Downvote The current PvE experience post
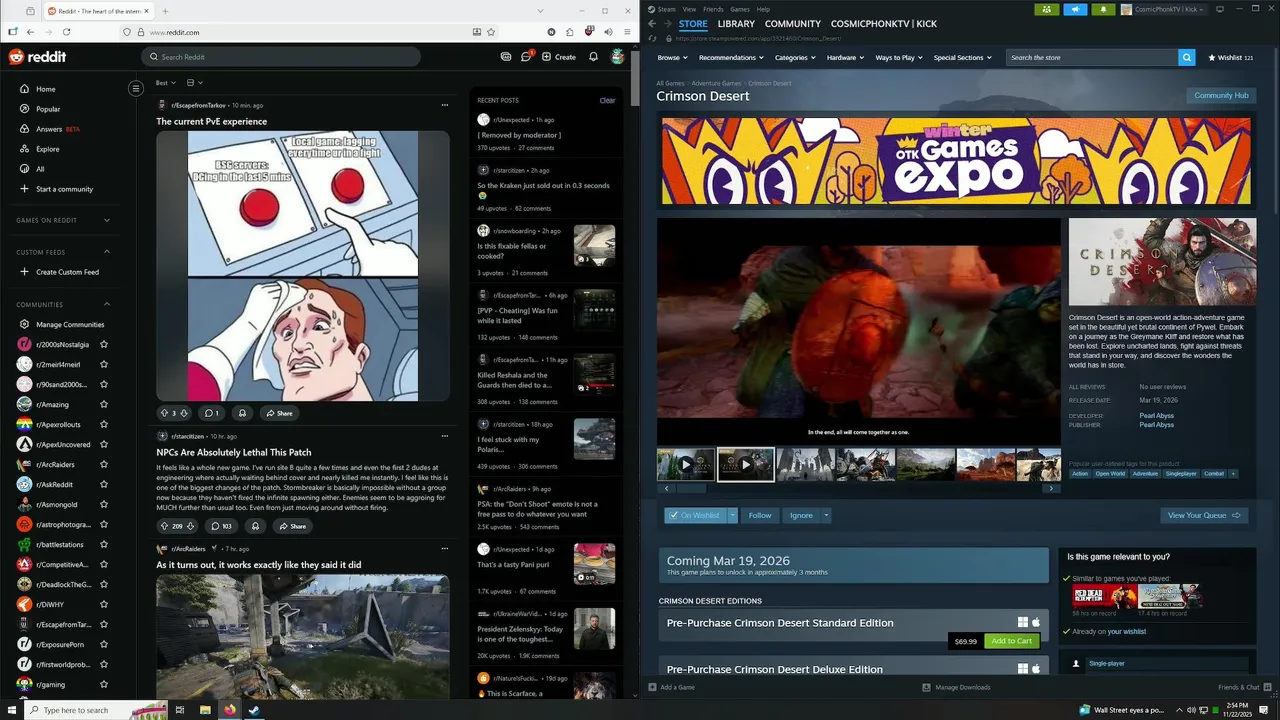 pos(184,413)
